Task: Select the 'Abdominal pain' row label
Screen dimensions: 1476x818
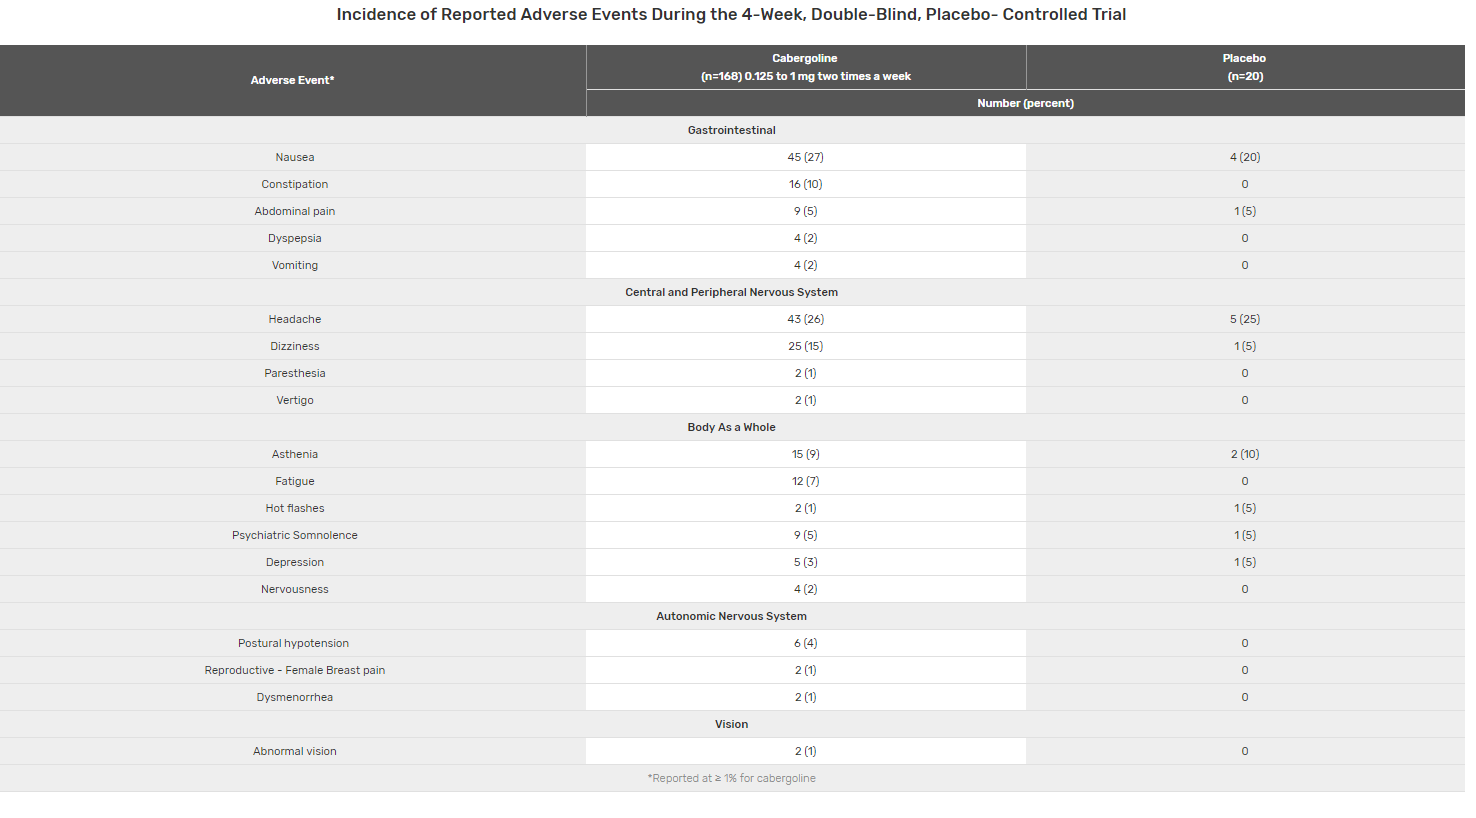Action: coord(295,211)
